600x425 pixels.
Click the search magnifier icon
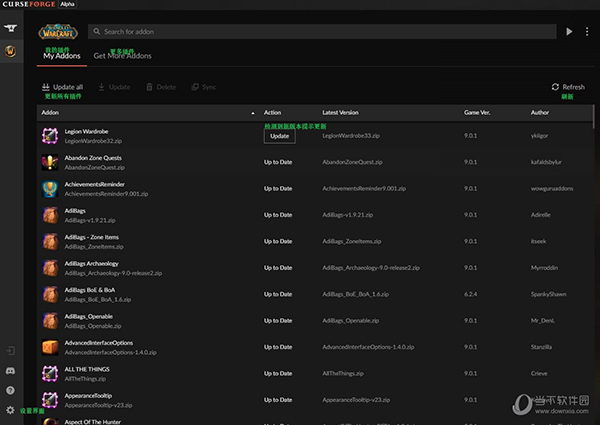[97, 31]
